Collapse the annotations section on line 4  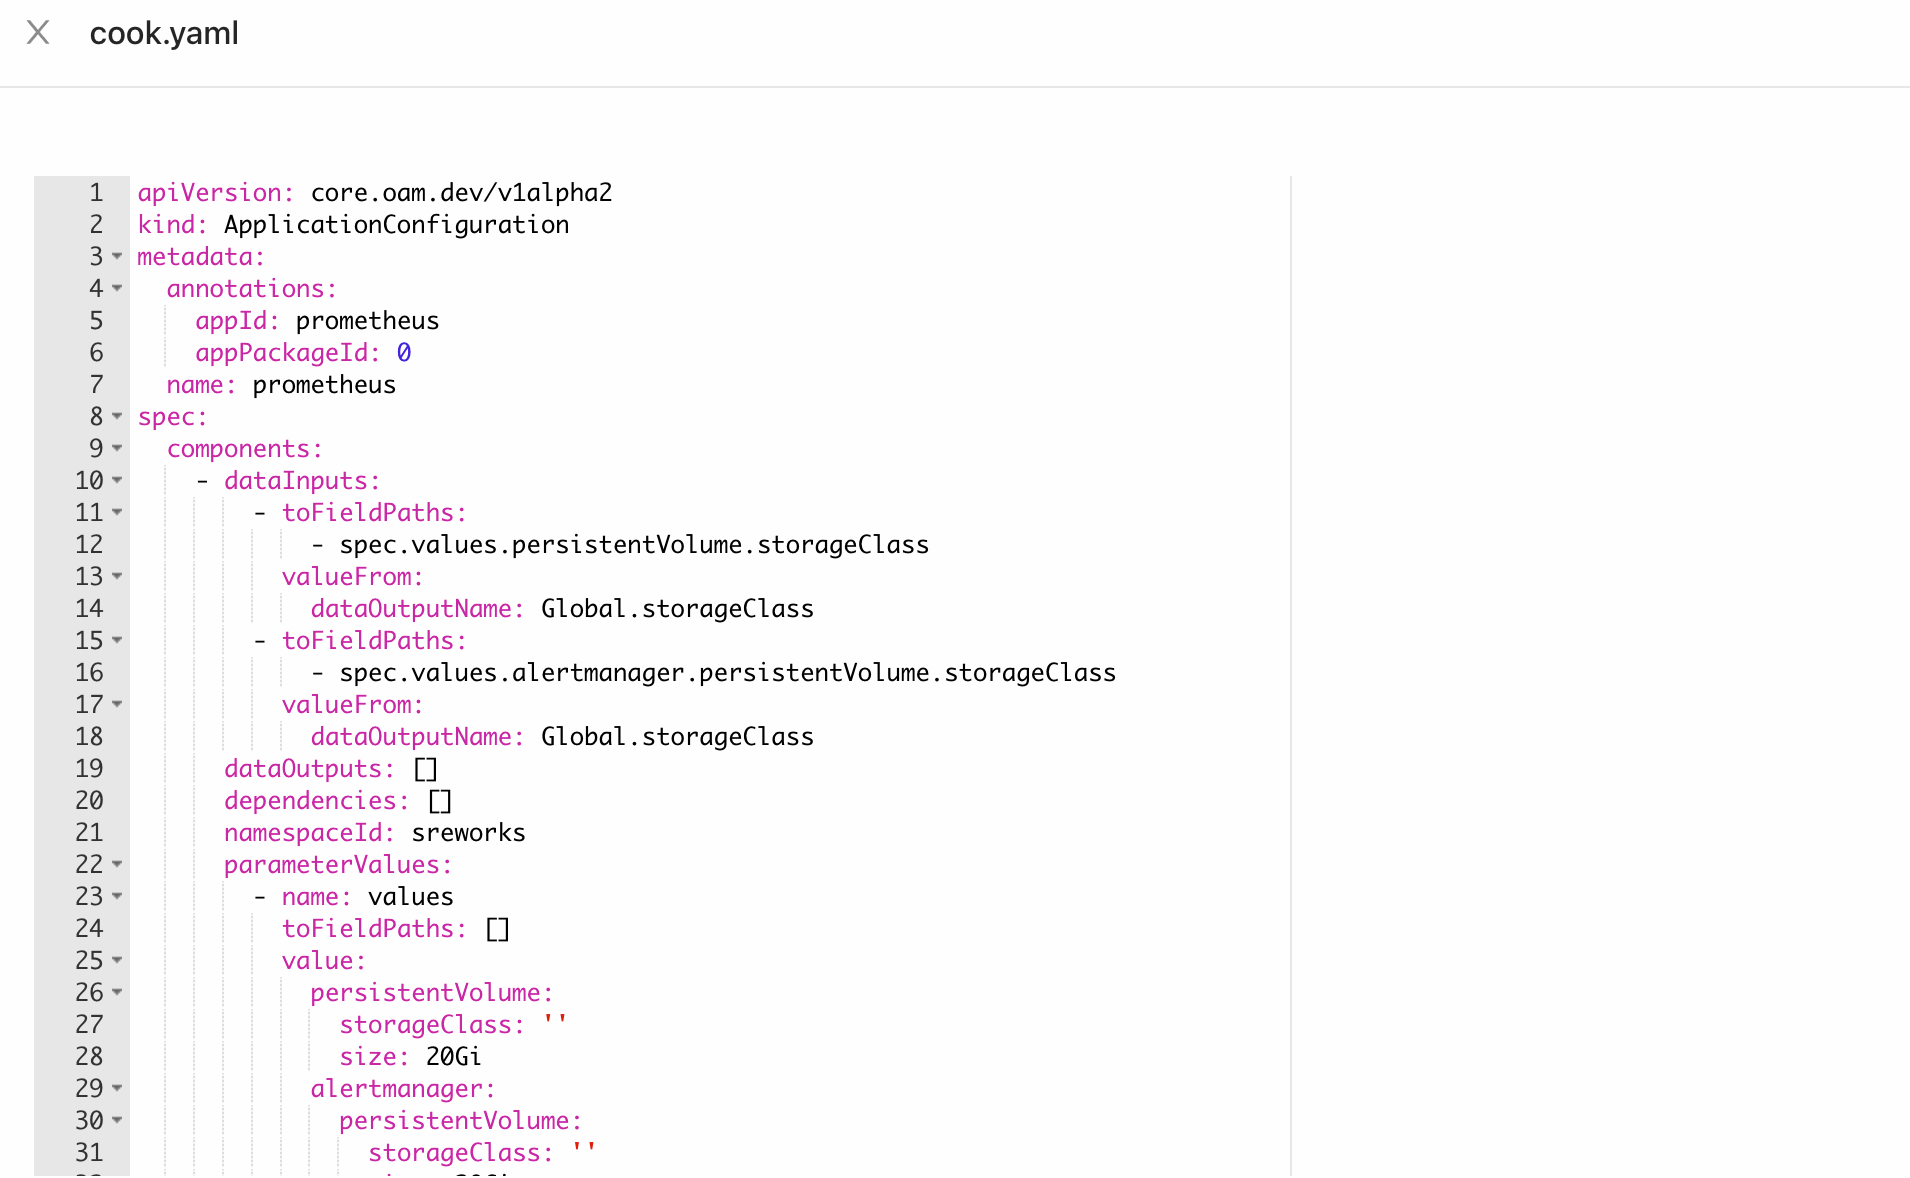(117, 289)
